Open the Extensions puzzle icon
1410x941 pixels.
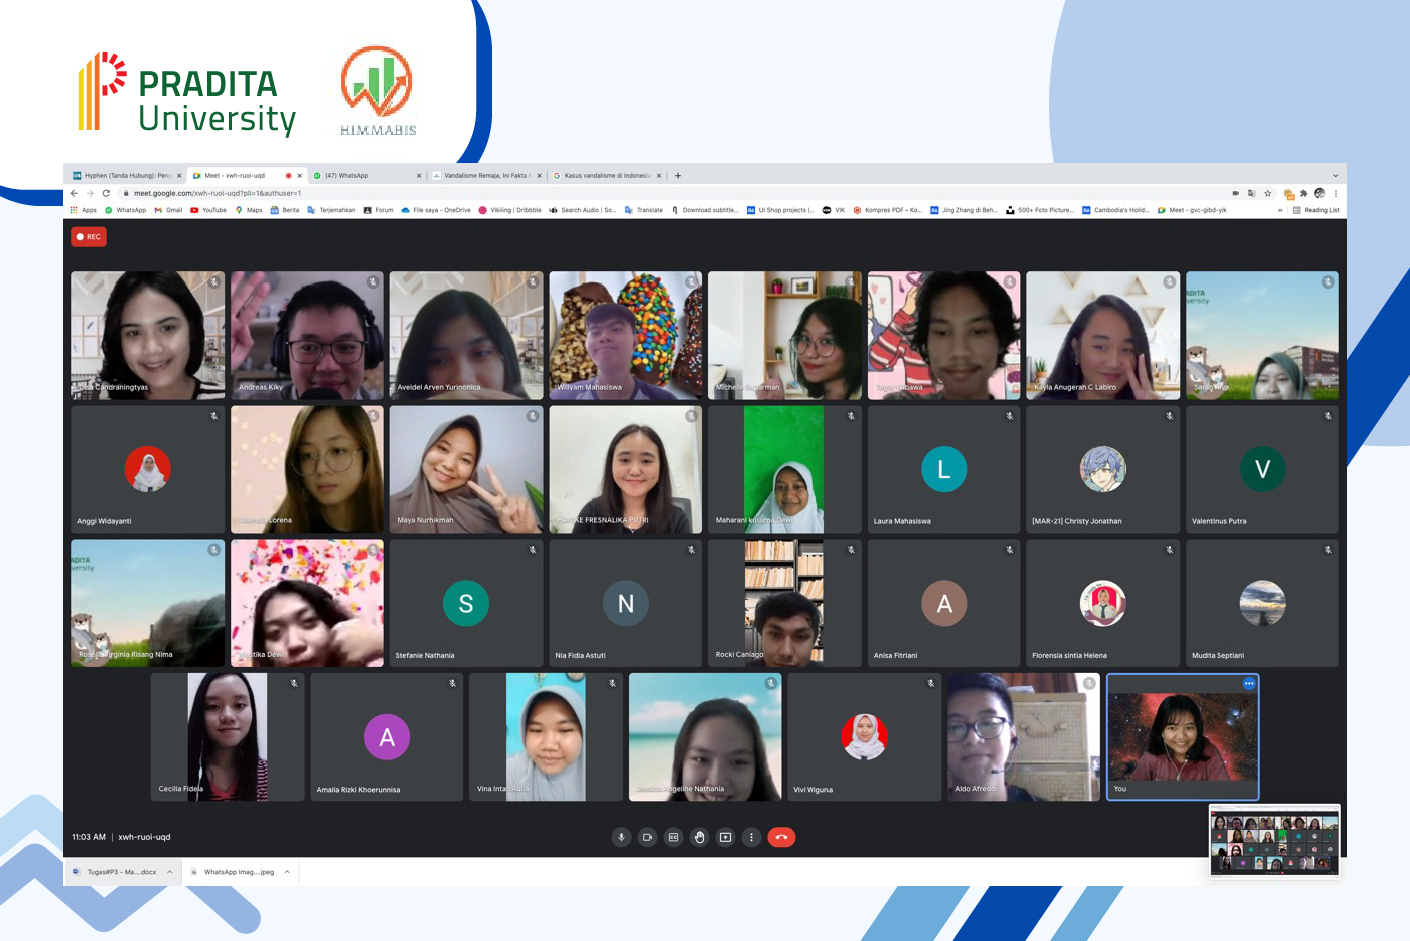(x=1304, y=193)
